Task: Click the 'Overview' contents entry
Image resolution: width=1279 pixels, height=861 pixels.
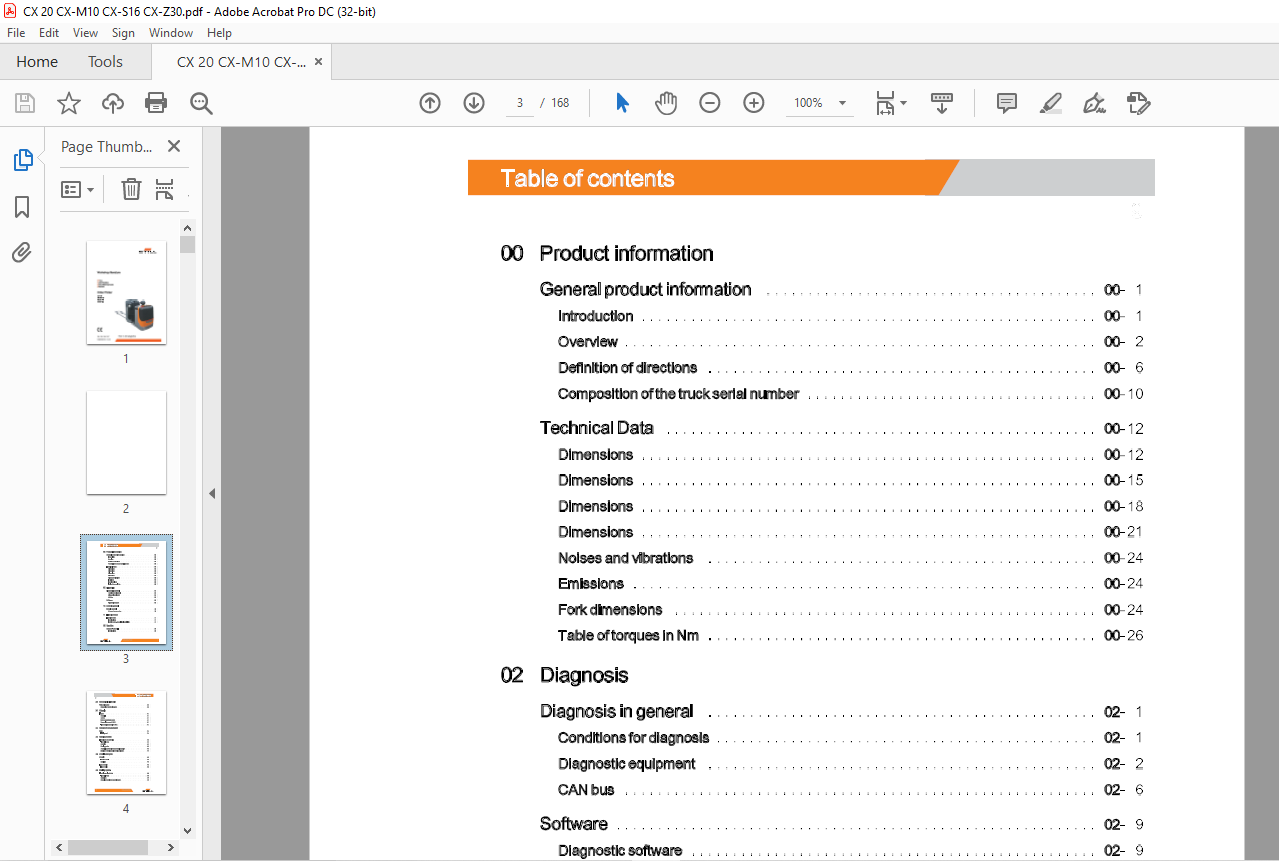Action: [x=588, y=342]
